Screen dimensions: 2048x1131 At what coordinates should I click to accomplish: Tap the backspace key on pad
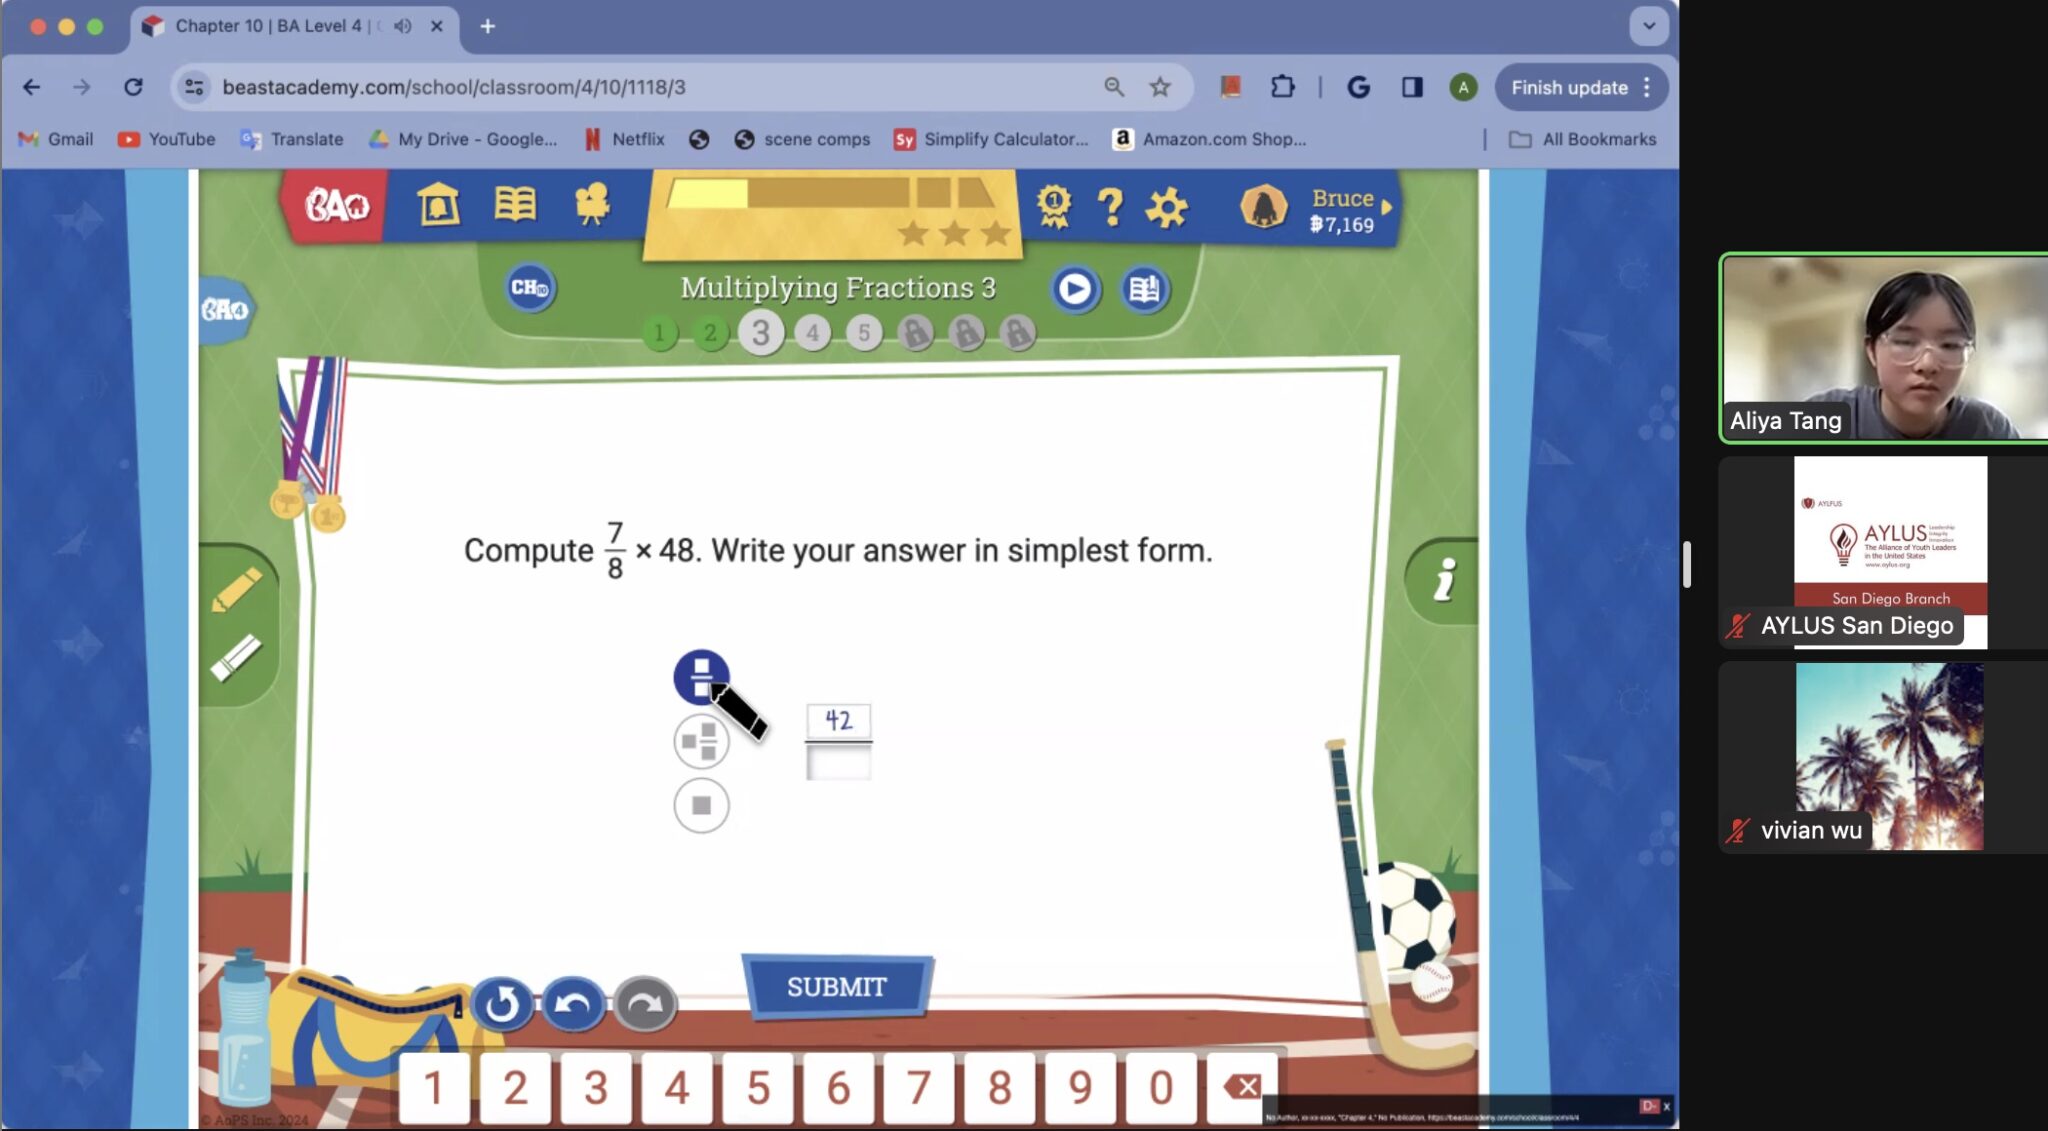(1242, 1087)
